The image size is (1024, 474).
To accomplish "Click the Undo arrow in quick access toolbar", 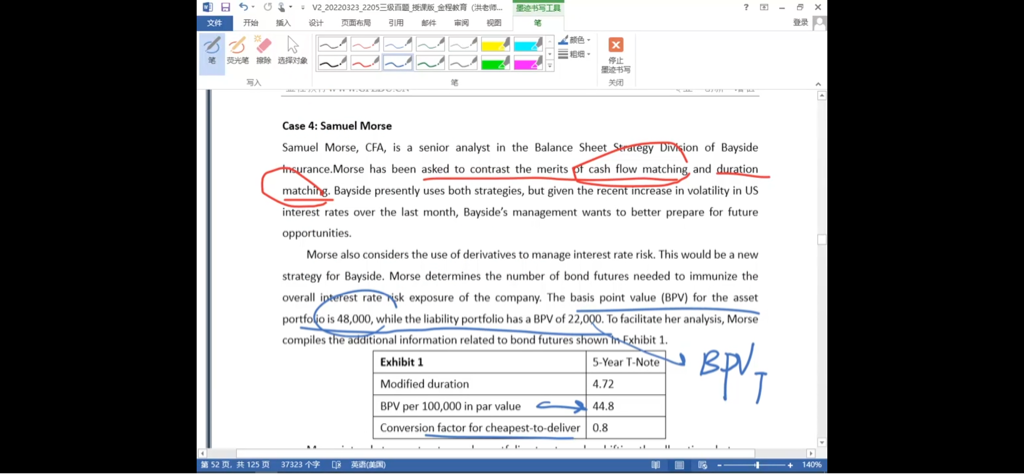I will pos(243,7).
